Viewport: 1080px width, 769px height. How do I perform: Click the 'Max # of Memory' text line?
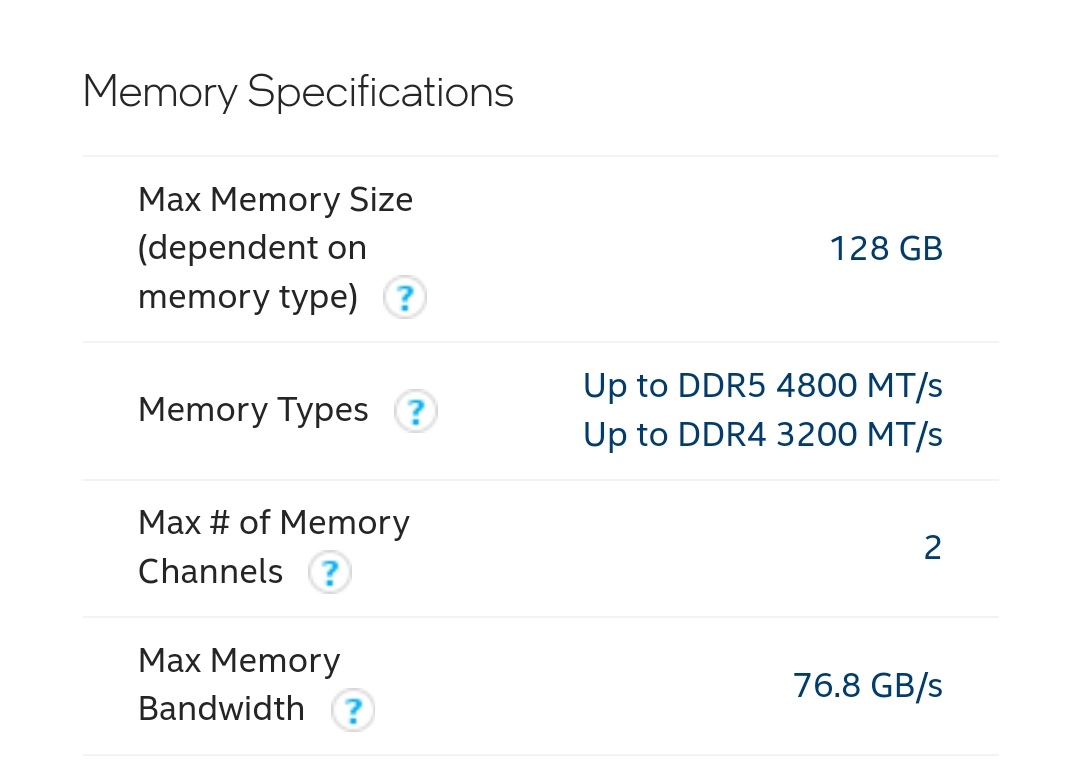(x=273, y=523)
